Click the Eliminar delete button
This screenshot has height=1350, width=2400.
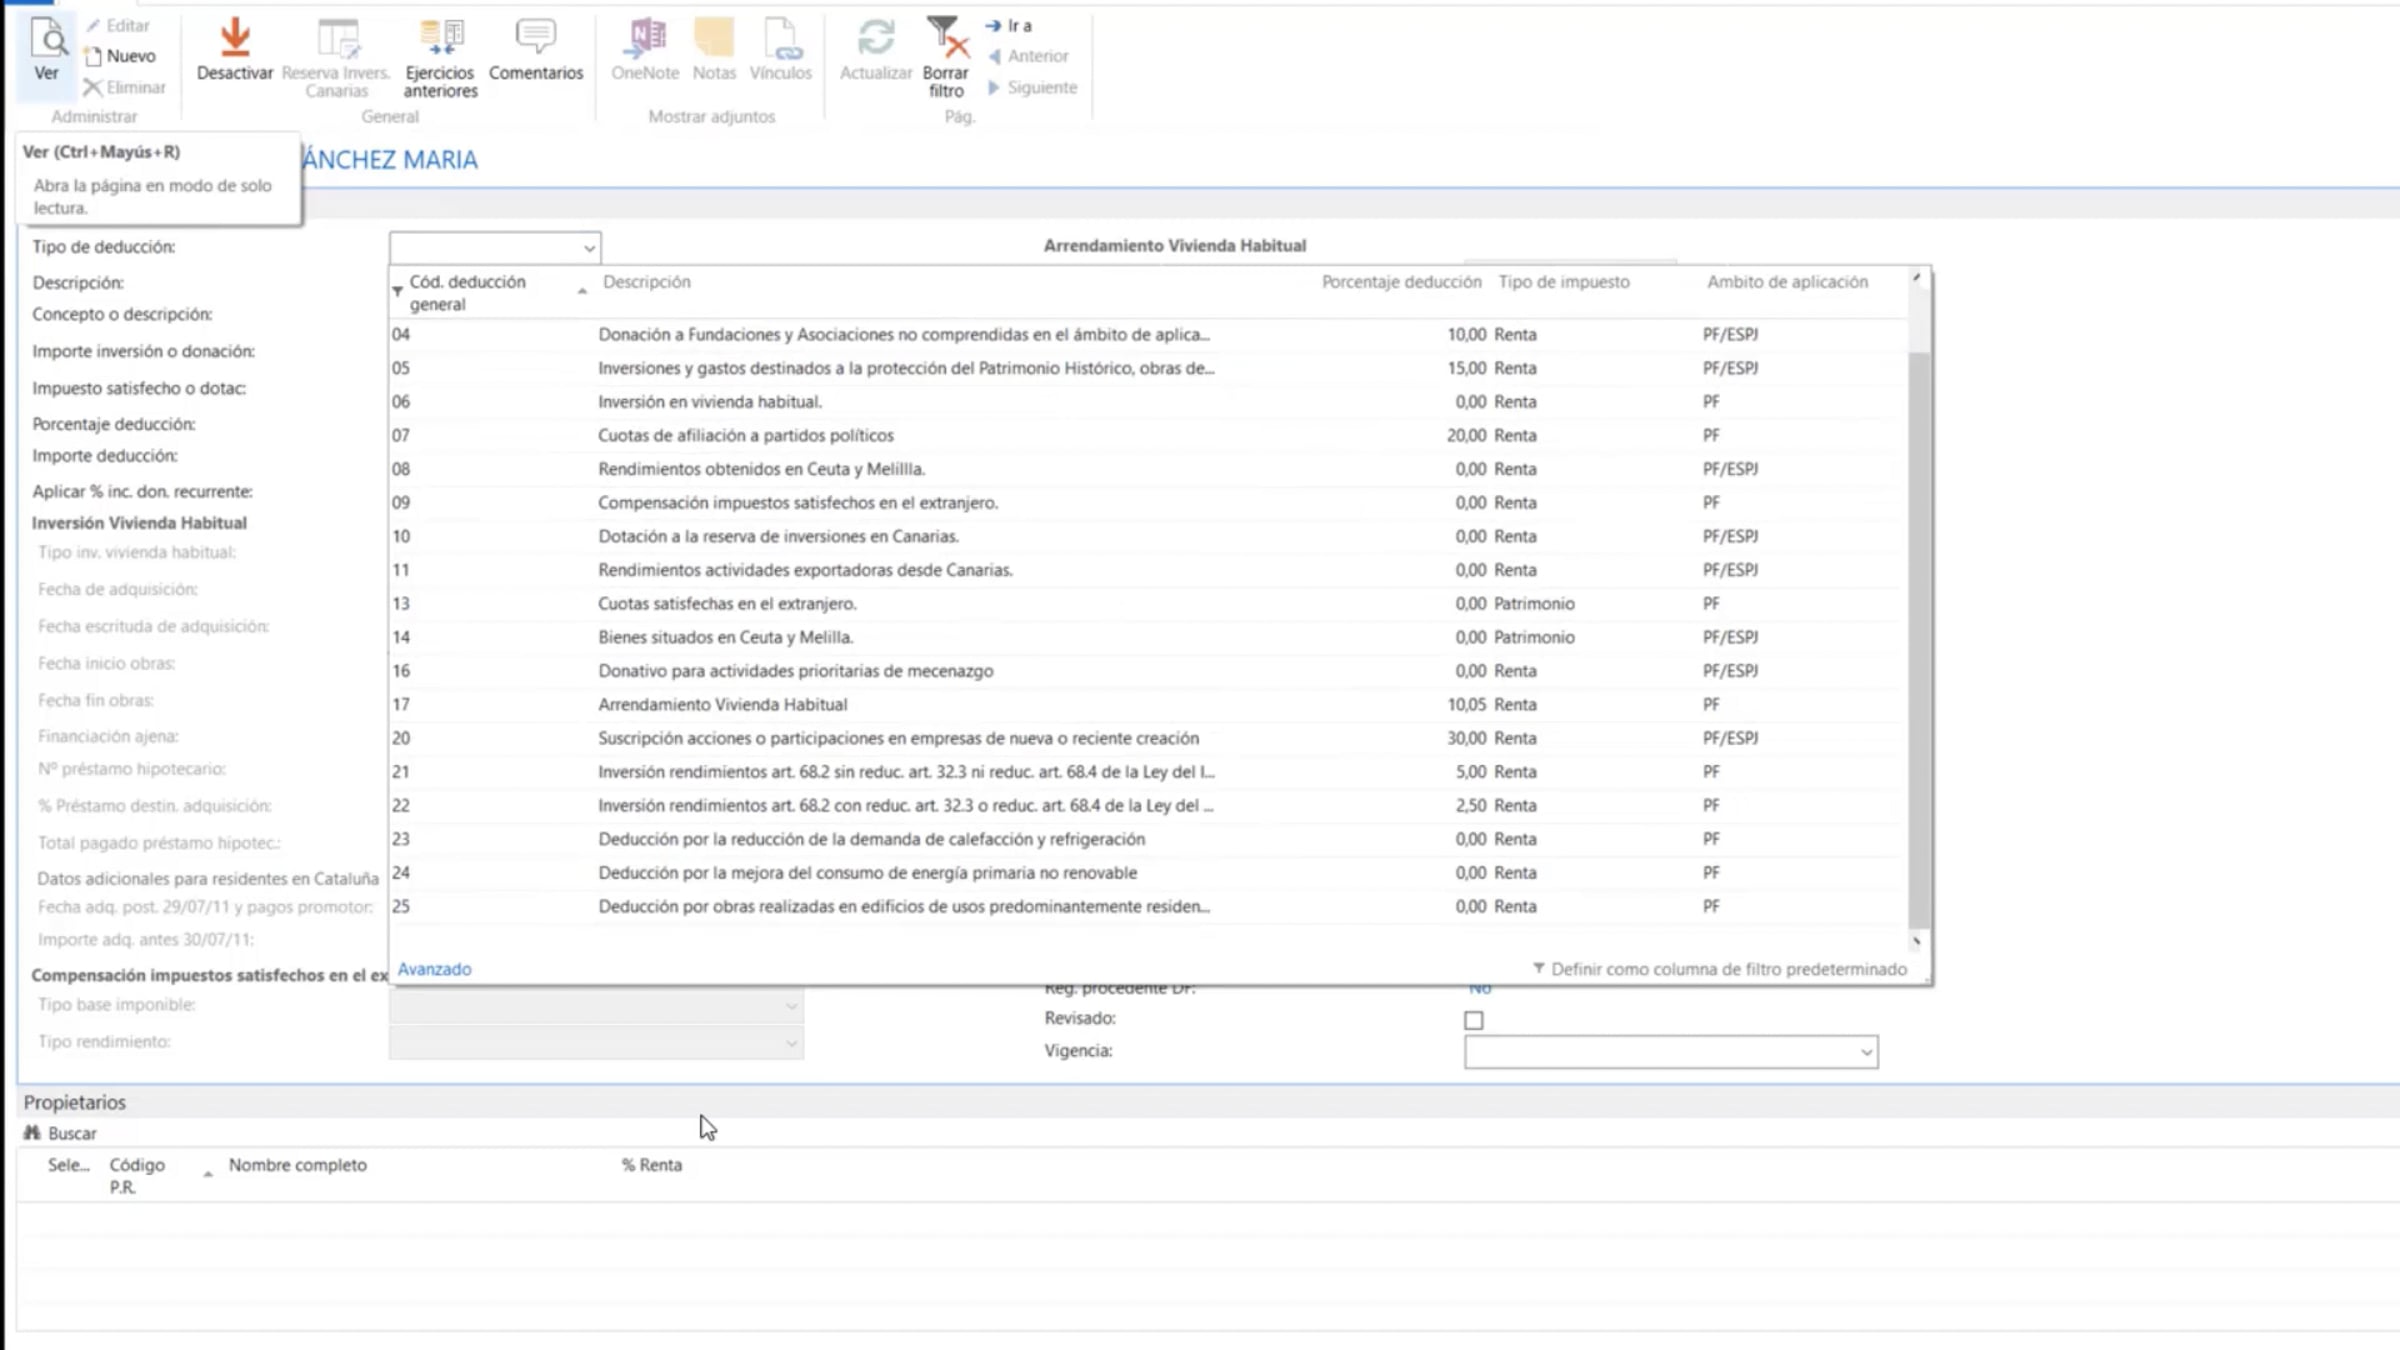tap(125, 87)
